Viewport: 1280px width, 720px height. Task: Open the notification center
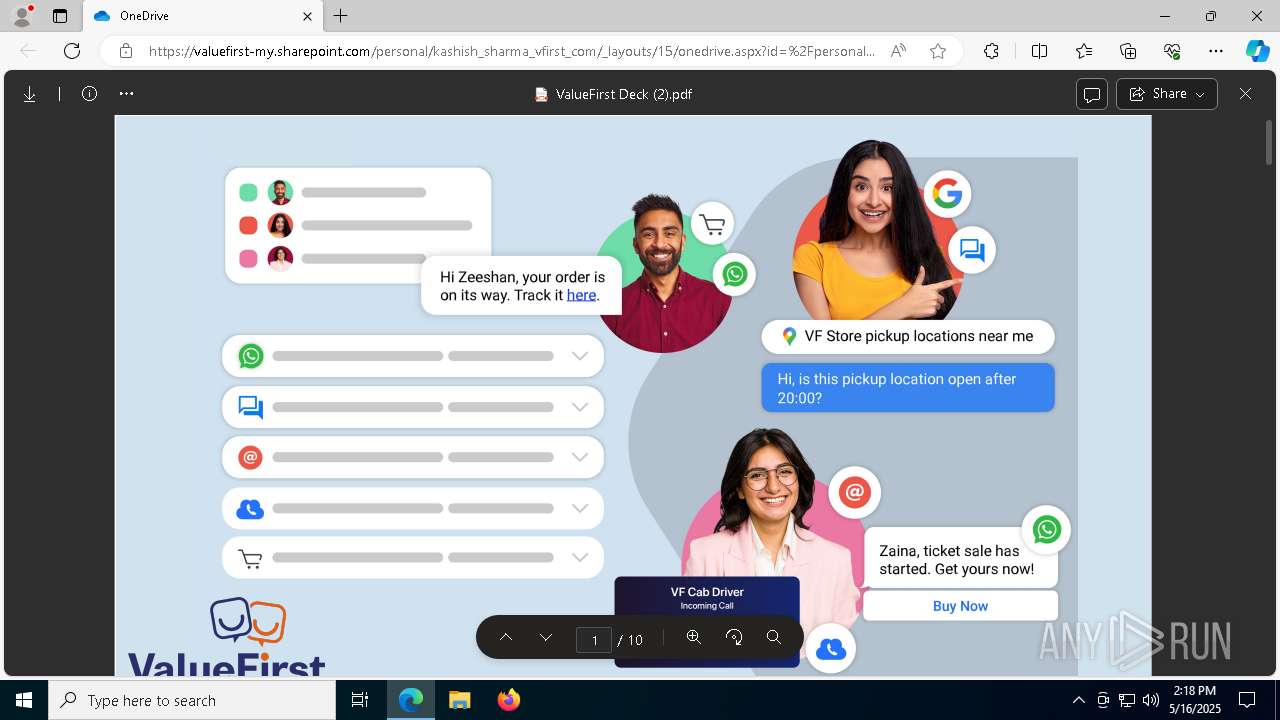(x=1247, y=700)
